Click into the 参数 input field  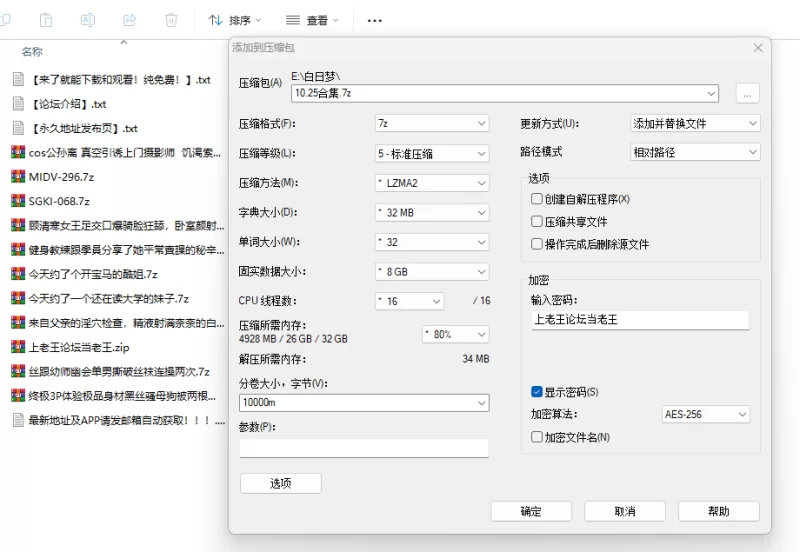point(364,448)
